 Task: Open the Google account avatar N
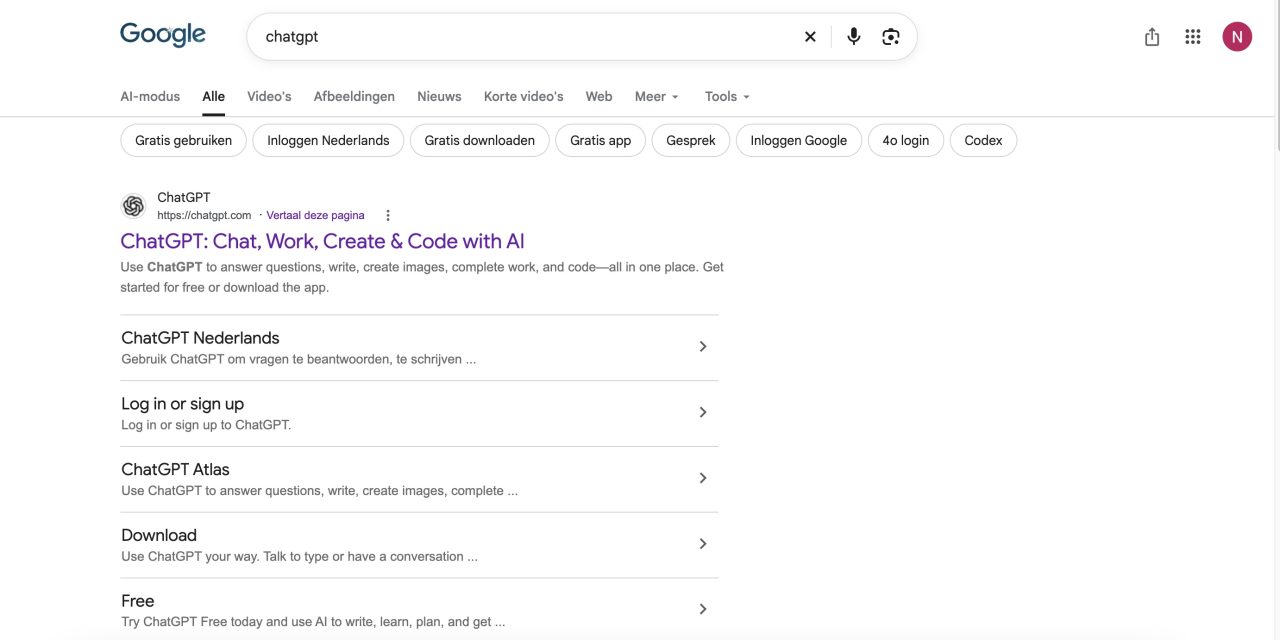[1237, 37]
